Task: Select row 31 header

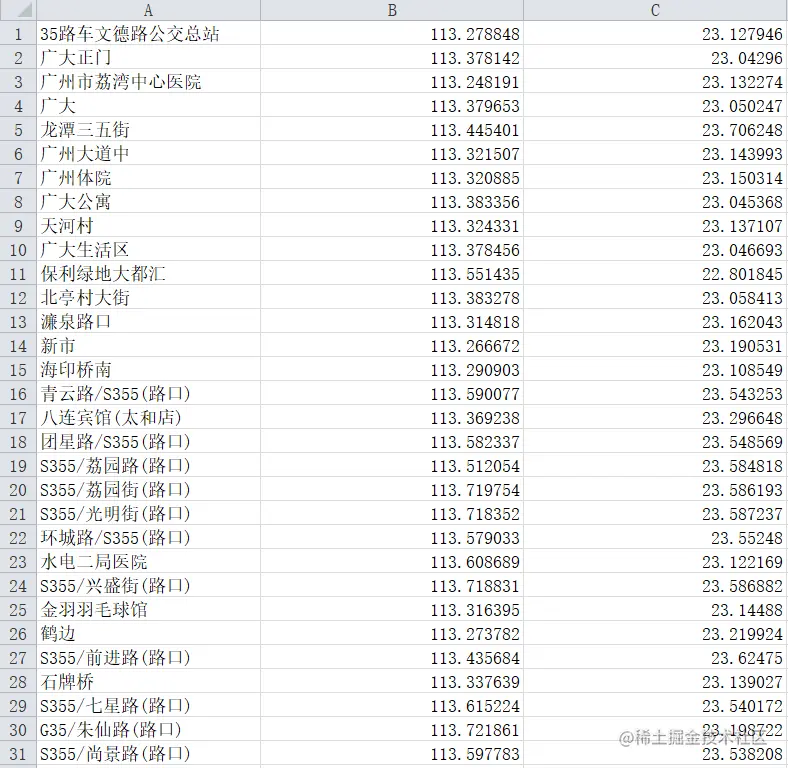Action: [x=18, y=754]
